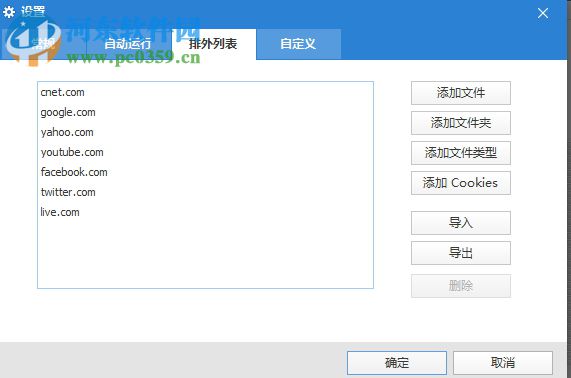
Task: Click the 添加文件 button
Action: pyautogui.click(x=461, y=93)
